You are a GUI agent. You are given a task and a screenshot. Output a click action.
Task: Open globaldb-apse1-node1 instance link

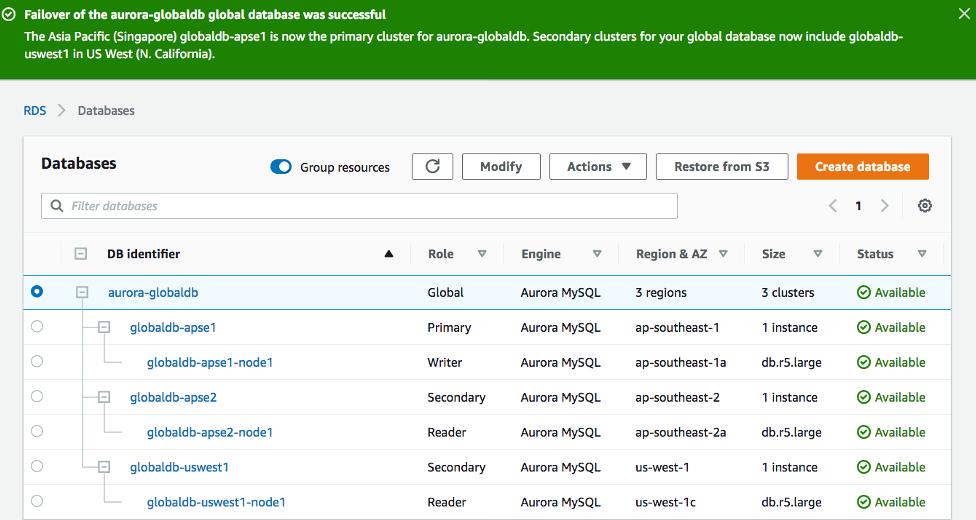point(210,362)
